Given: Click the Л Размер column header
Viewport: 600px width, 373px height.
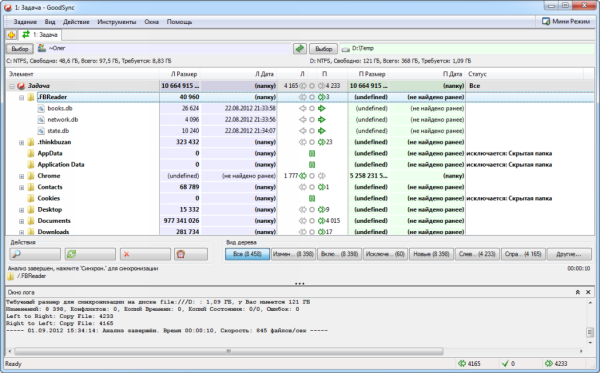Looking at the screenshot, I should pyautogui.click(x=180, y=74).
